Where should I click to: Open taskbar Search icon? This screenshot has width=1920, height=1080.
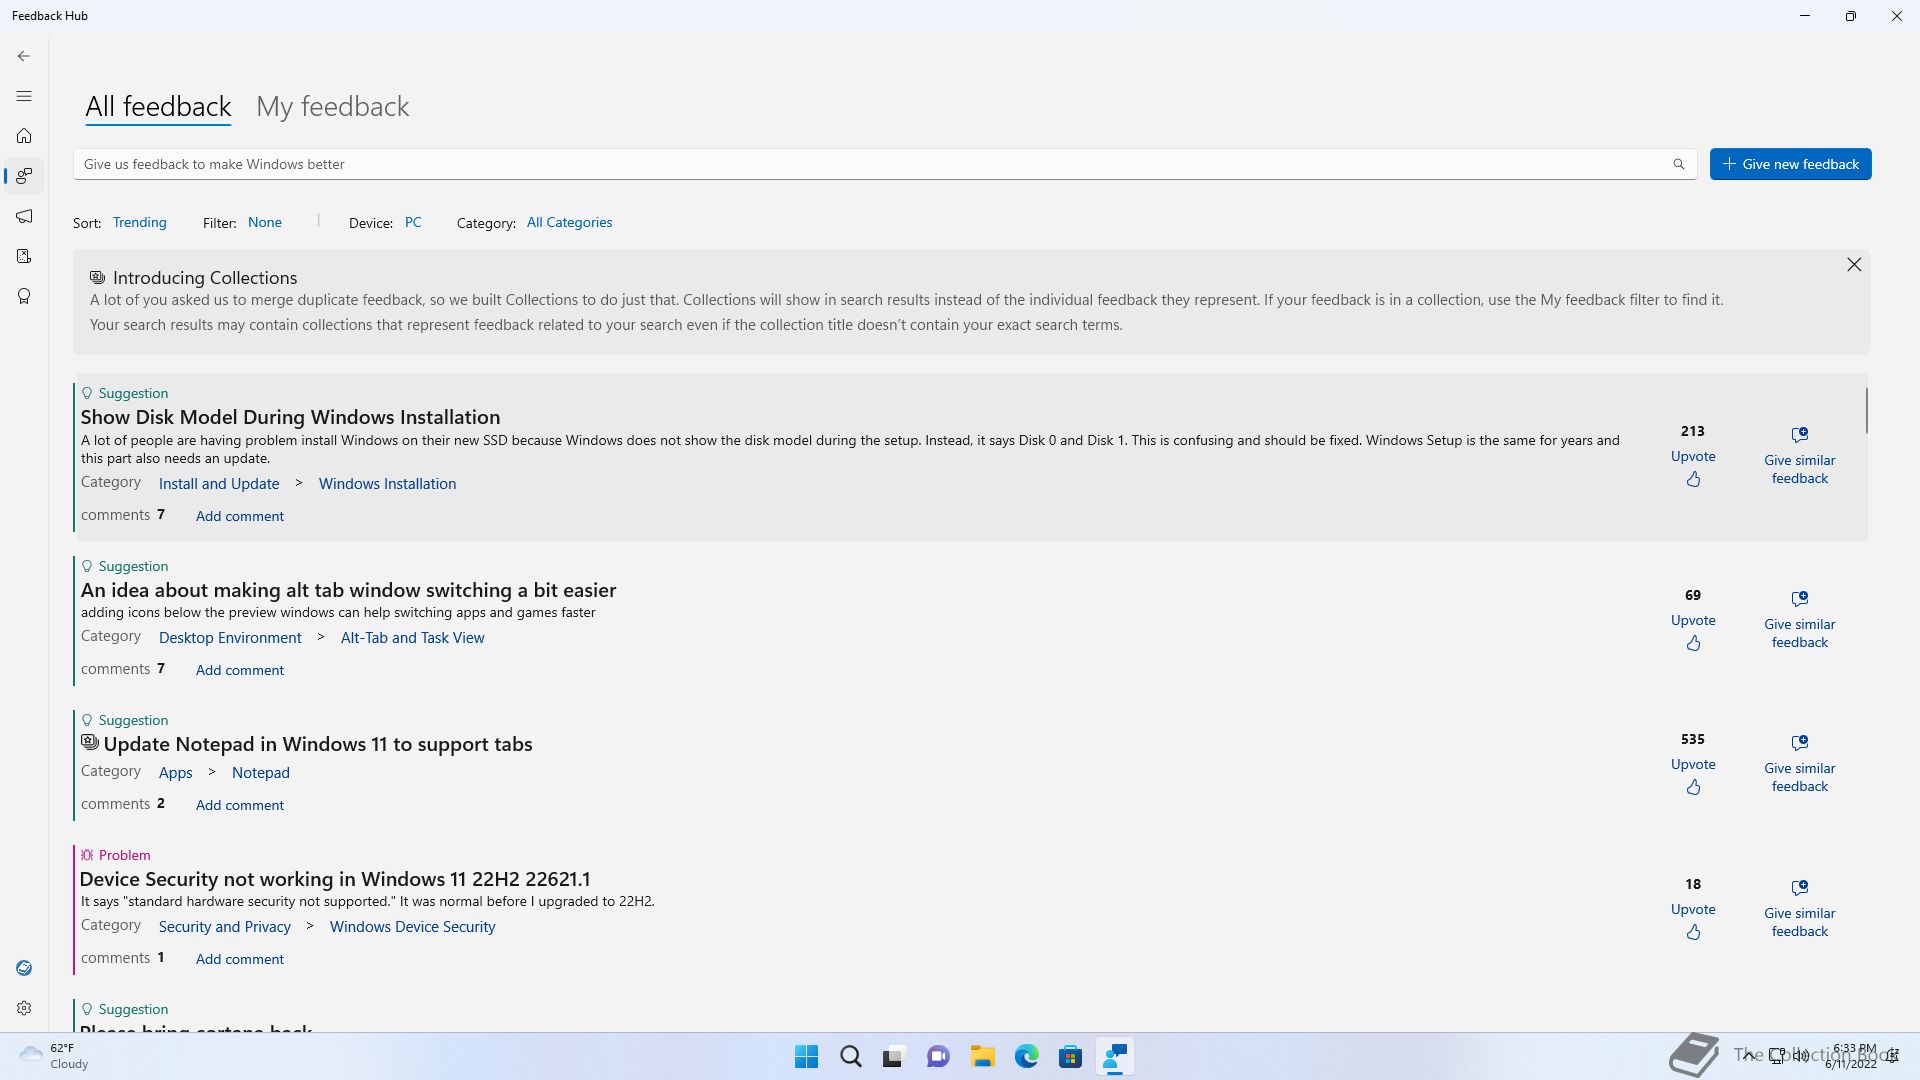[850, 1057]
